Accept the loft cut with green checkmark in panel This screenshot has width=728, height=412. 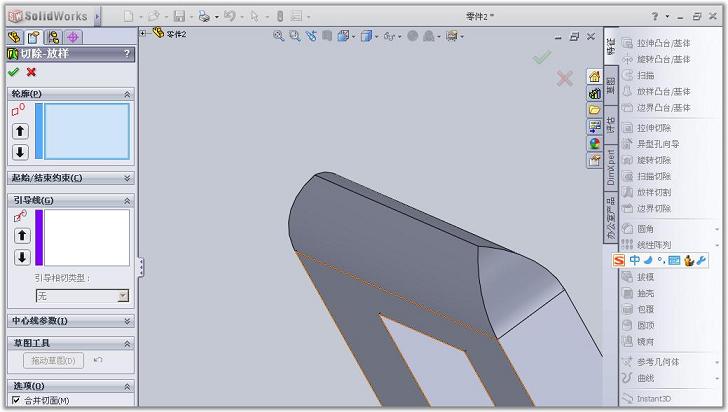click(x=13, y=72)
